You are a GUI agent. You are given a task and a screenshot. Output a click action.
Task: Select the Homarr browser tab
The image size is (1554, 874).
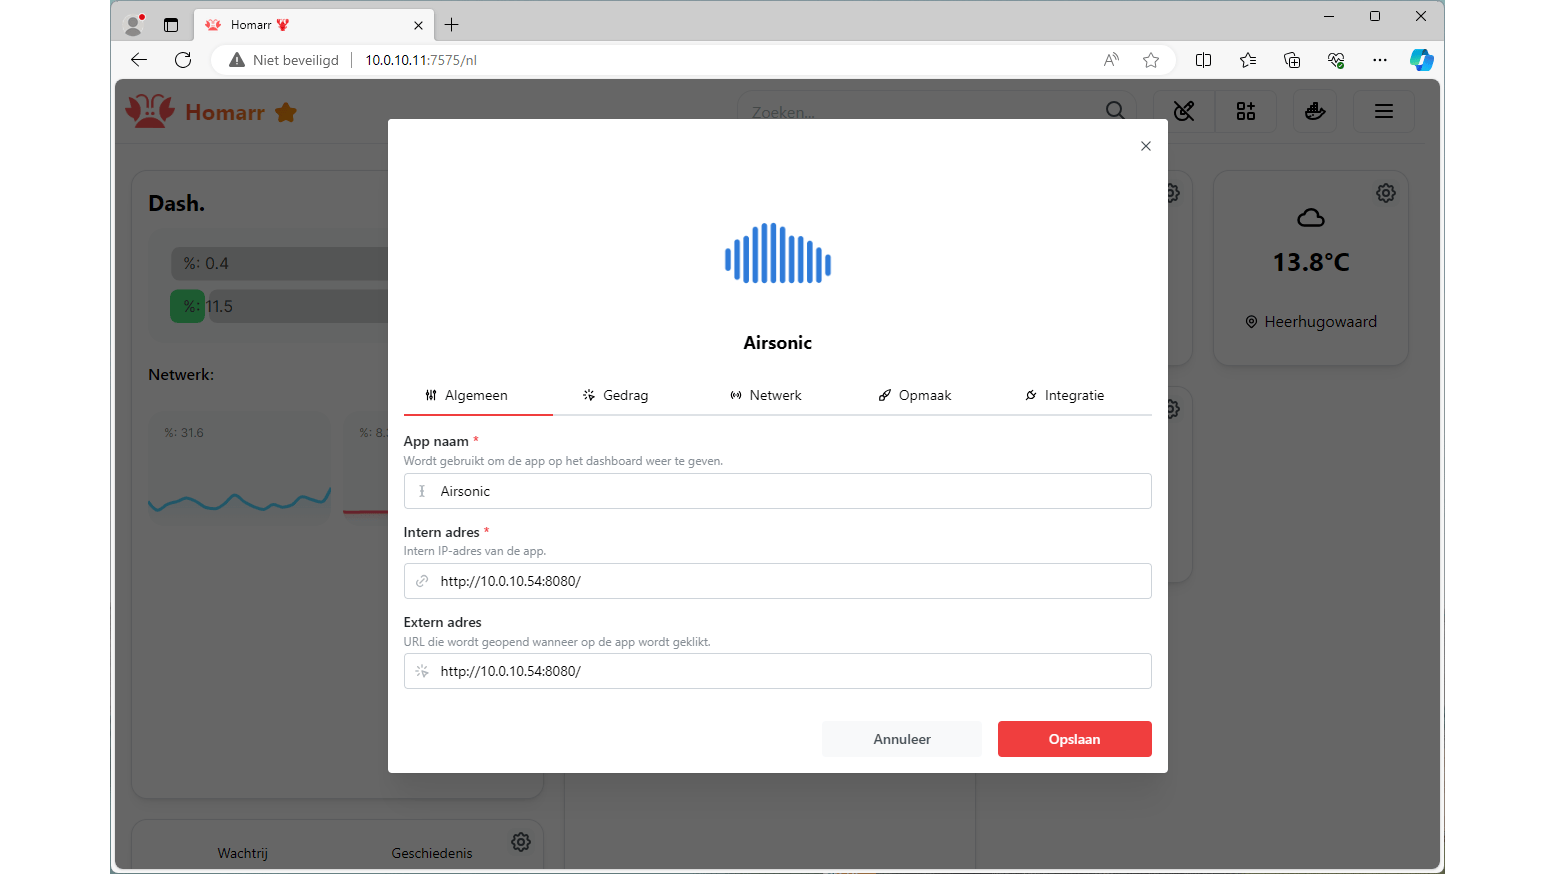point(314,25)
